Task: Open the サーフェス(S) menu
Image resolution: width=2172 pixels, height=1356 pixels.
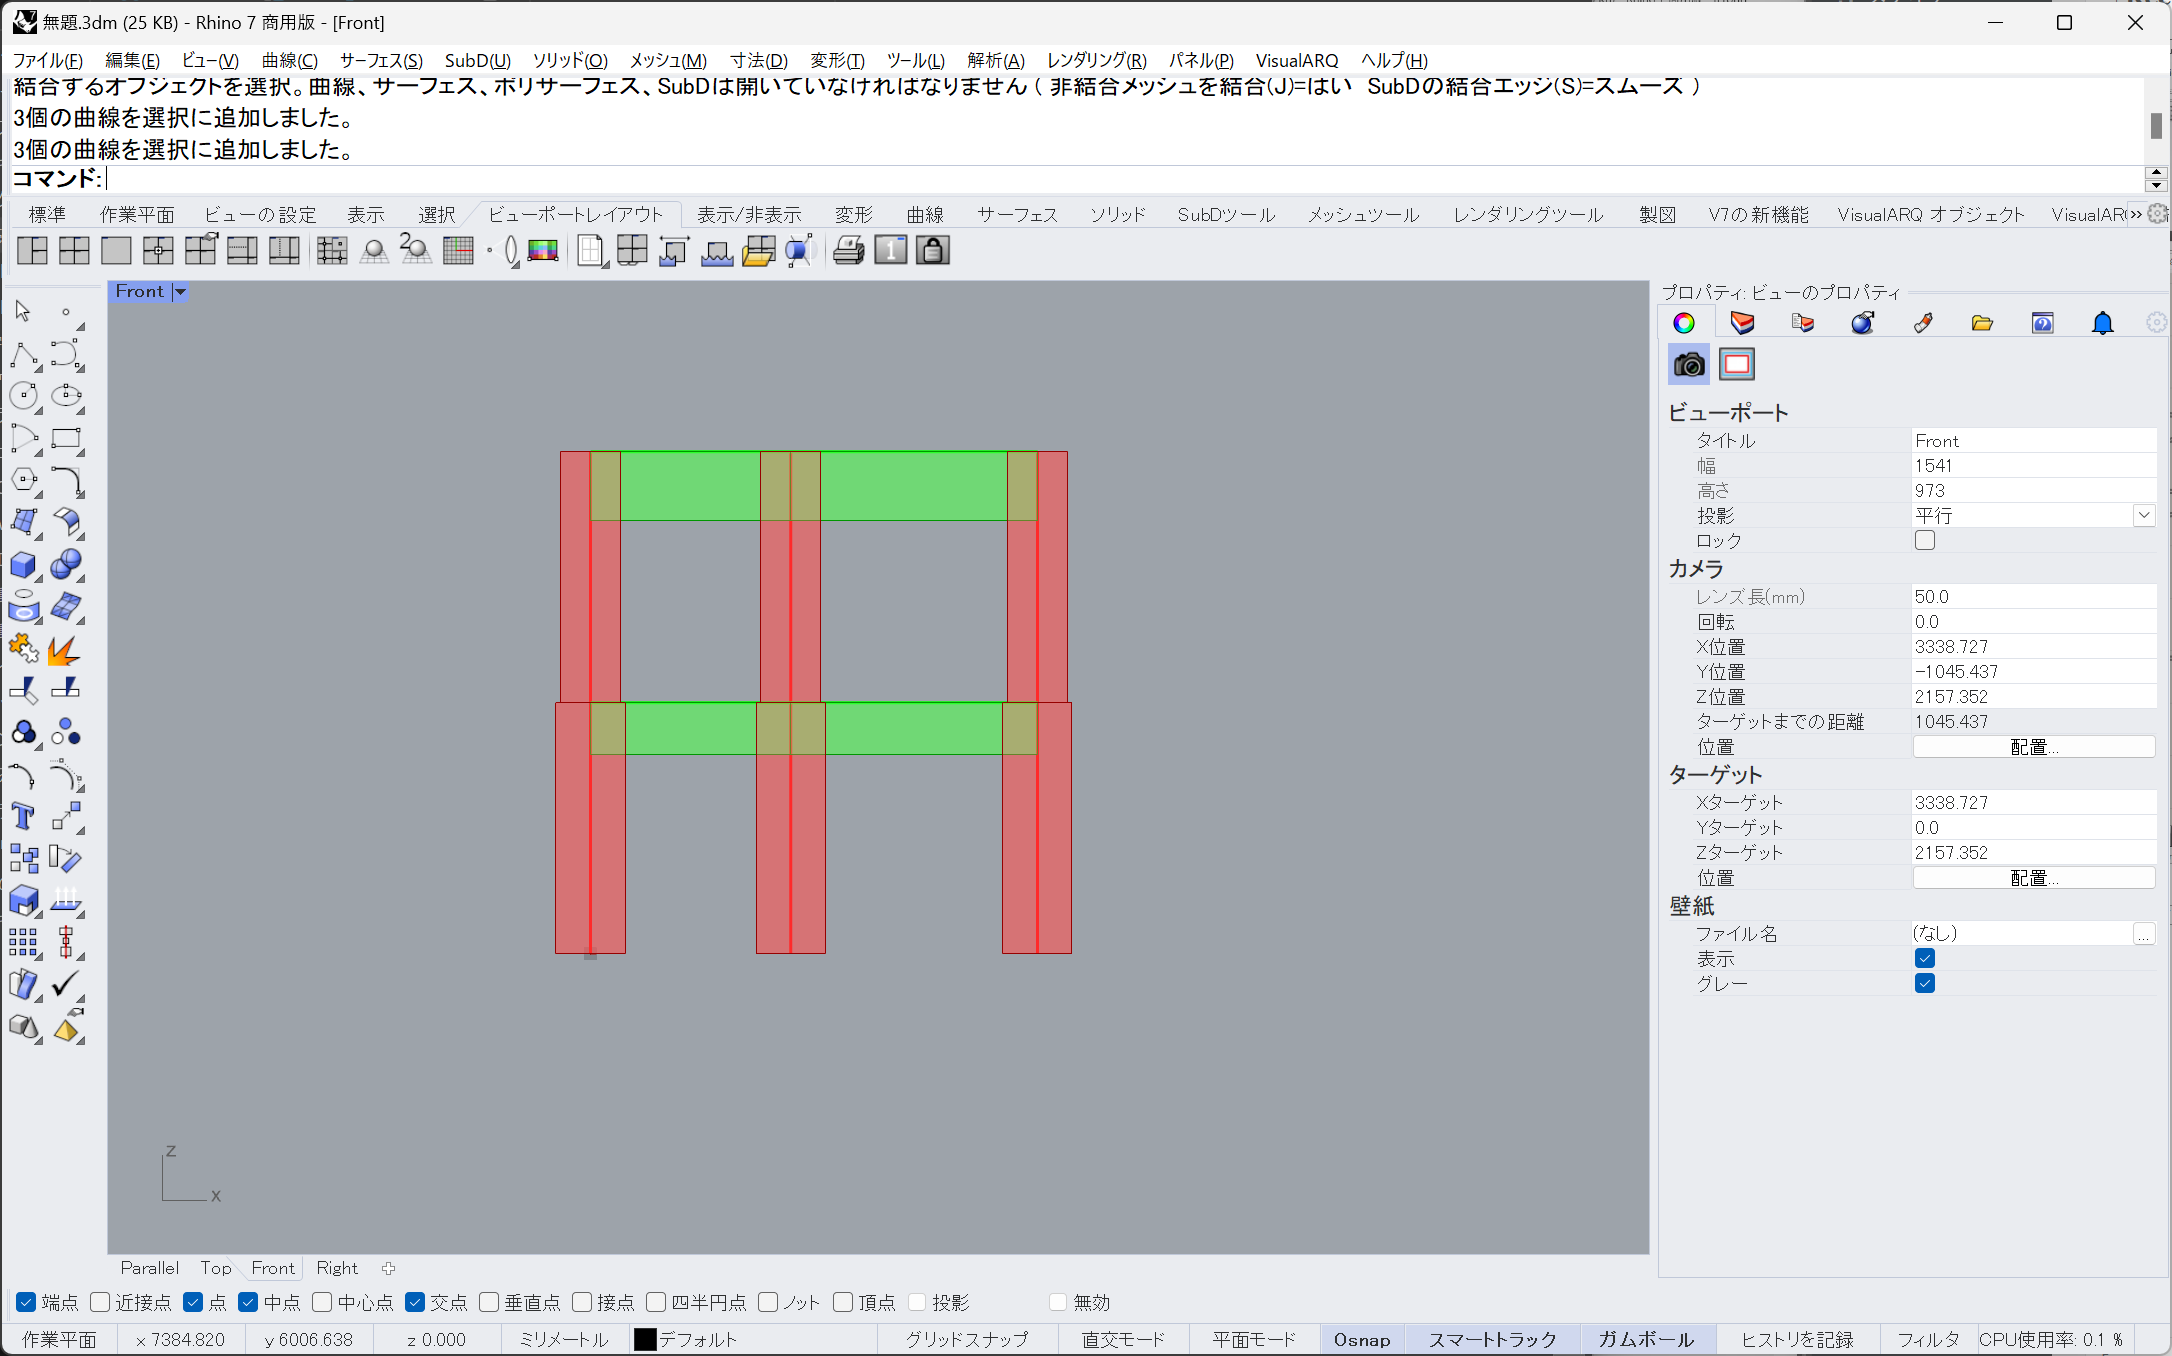Action: click(x=381, y=60)
